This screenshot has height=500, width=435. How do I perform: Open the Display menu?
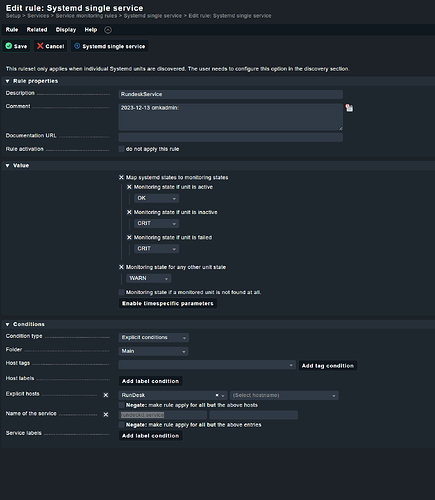point(66,30)
